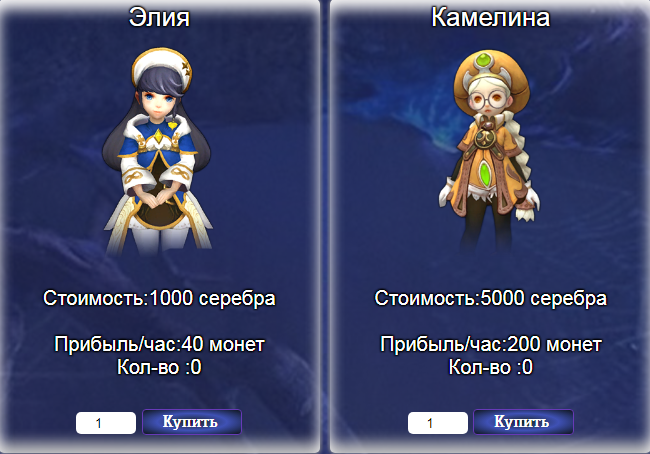Click the Стоимость:5000 серебра label
This screenshot has height=454, width=650.
tap(490, 298)
